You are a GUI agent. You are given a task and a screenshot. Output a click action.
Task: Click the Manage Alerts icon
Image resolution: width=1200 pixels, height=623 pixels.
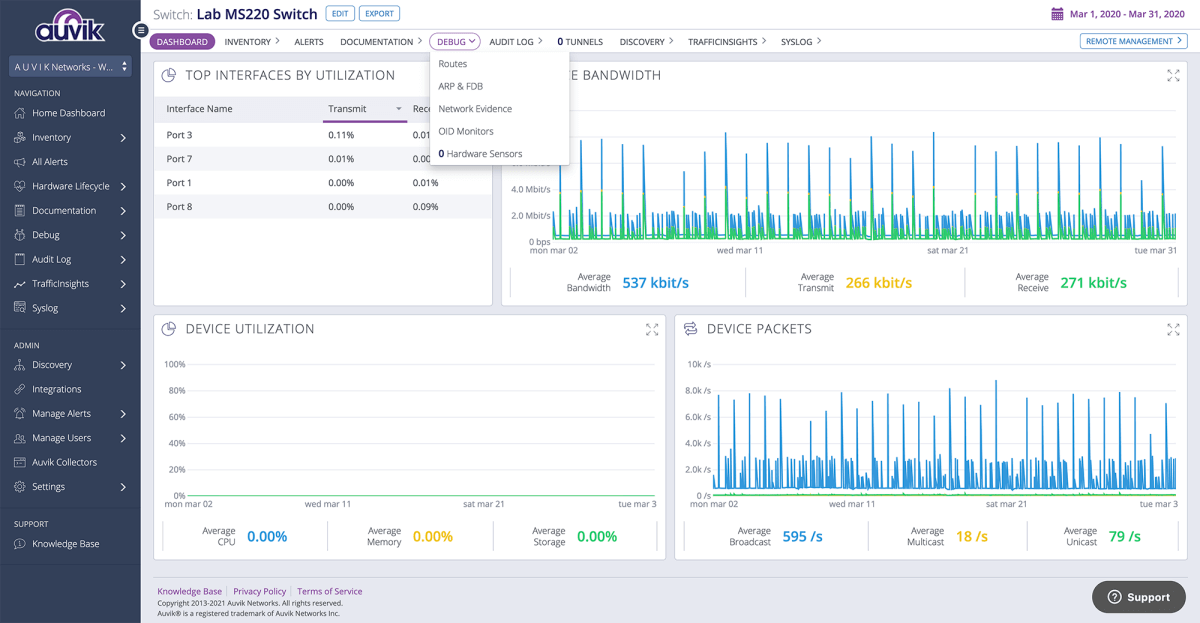(20, 414)
